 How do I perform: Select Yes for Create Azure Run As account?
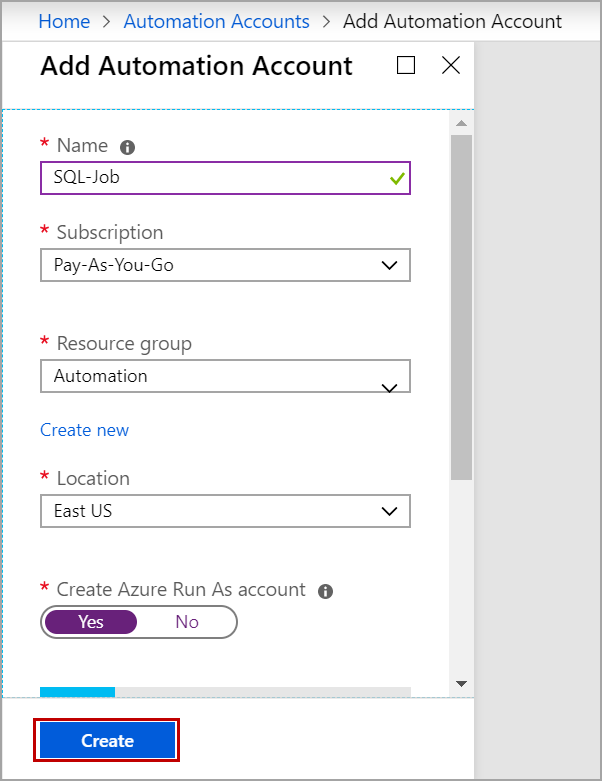pos(91,622)
